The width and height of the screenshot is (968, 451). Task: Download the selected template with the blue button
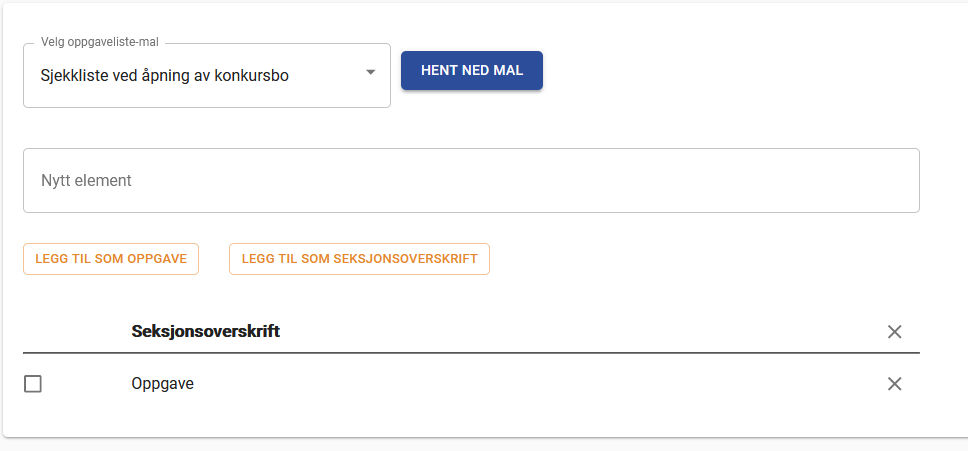coord(471,71)
